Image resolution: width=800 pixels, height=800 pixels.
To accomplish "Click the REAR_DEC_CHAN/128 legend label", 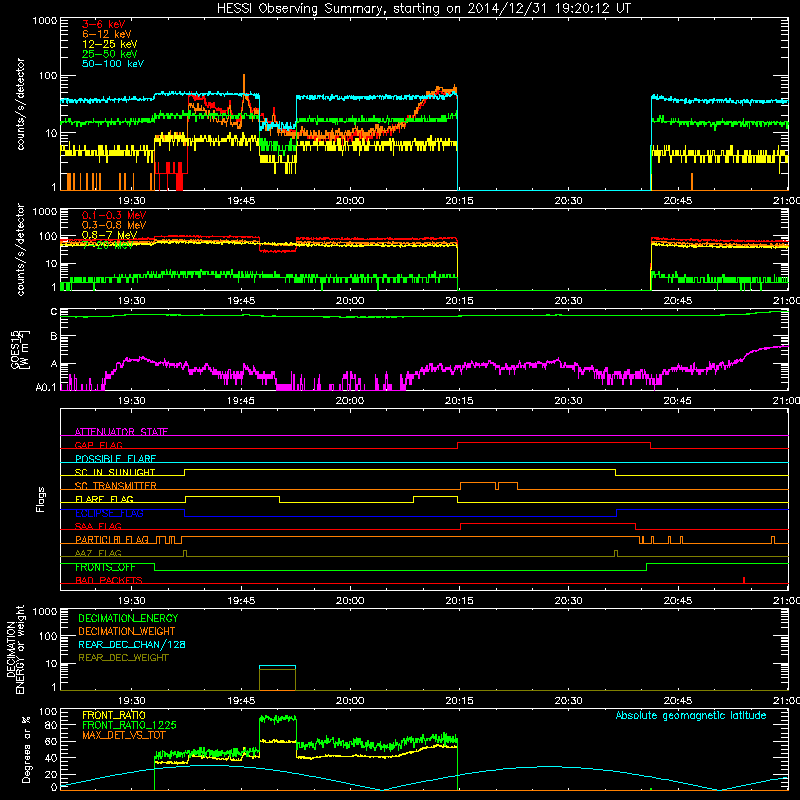I will click(132, 644).
